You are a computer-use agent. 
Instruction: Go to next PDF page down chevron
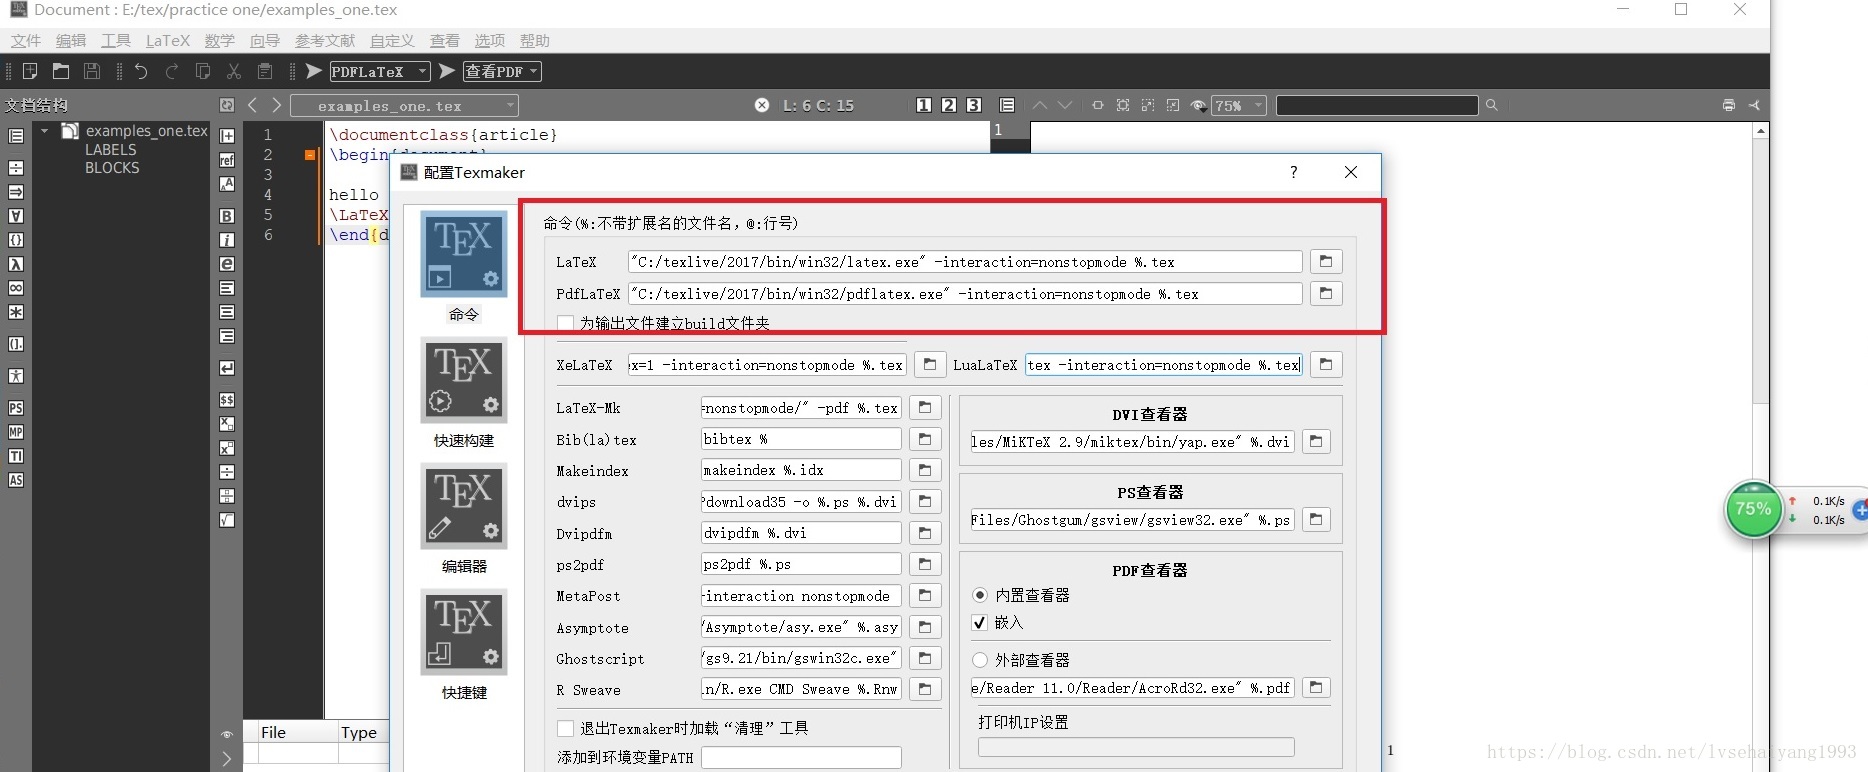[x=1065, y=105]
